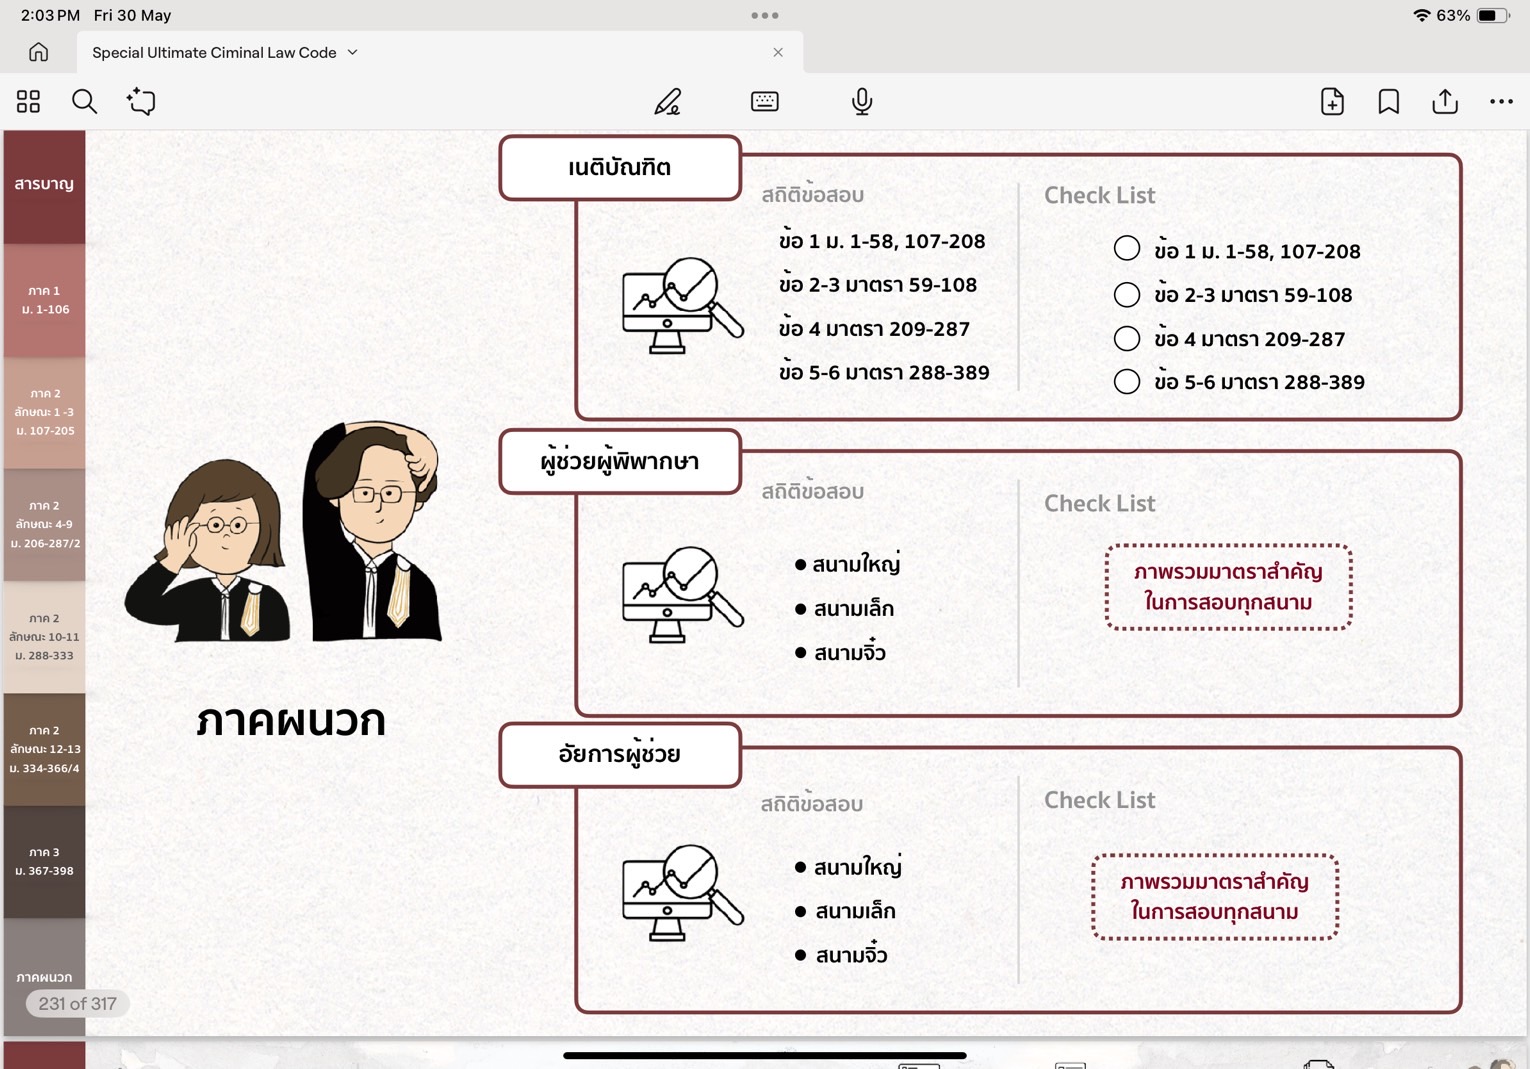Open statistics link ข้อ 1 ม. 1-58, 107-208
Screen dimensions: 1530x1069
[x=882, y=241]
